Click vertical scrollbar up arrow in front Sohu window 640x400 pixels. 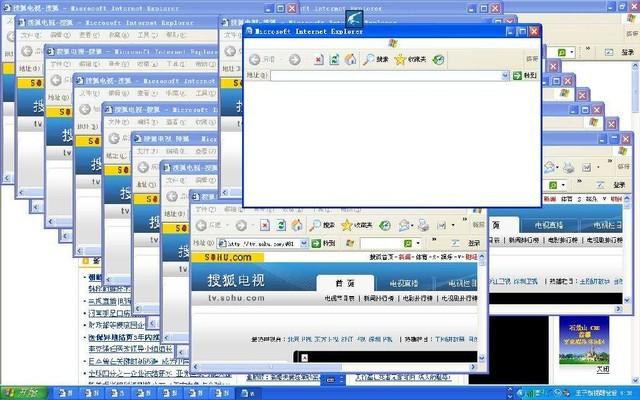[x=482, y=257]
